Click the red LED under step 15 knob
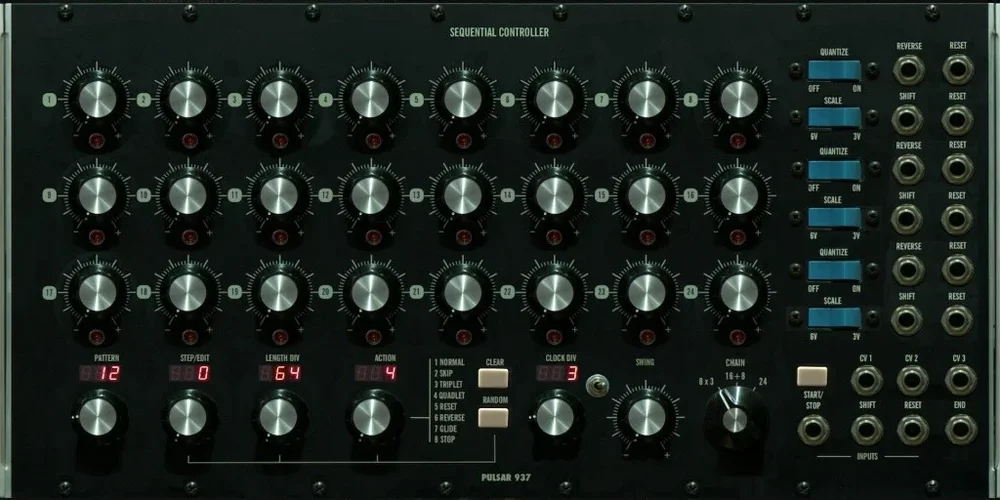Viewport: 1000px width, 500px height. (647, 237)
